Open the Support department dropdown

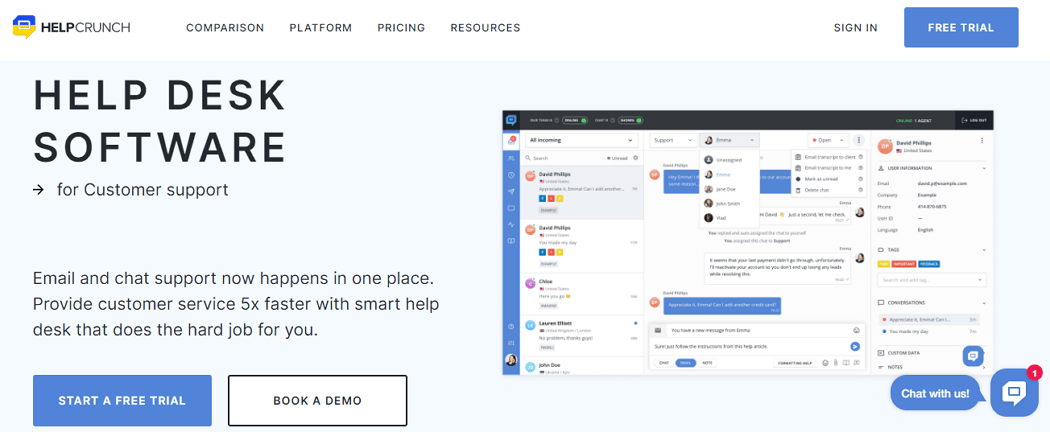coord(673,141)
